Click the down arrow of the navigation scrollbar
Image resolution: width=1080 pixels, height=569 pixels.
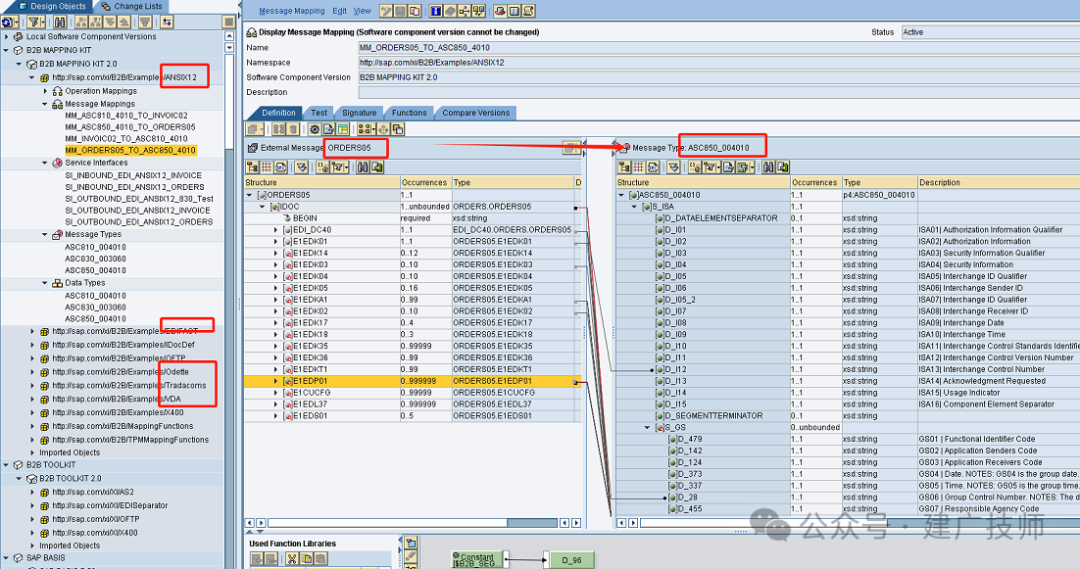[229, 48]
